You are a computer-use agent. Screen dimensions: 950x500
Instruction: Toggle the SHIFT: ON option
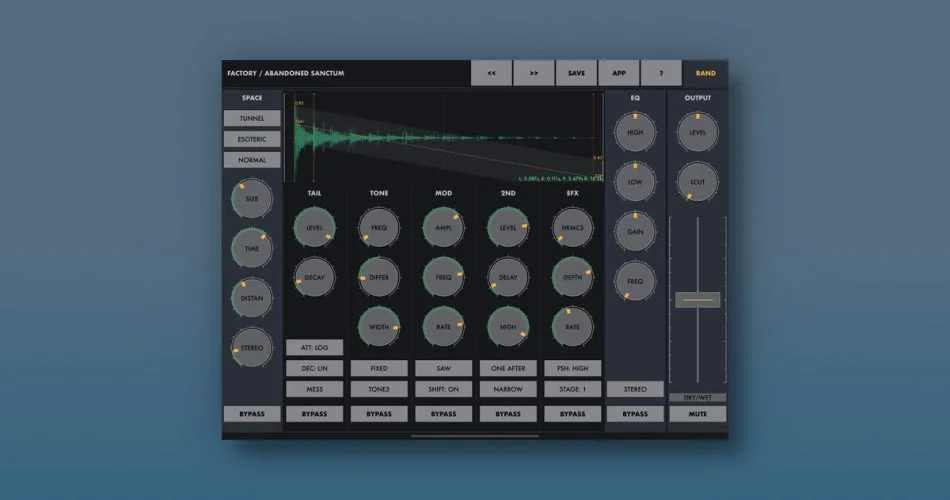point(443,389)
